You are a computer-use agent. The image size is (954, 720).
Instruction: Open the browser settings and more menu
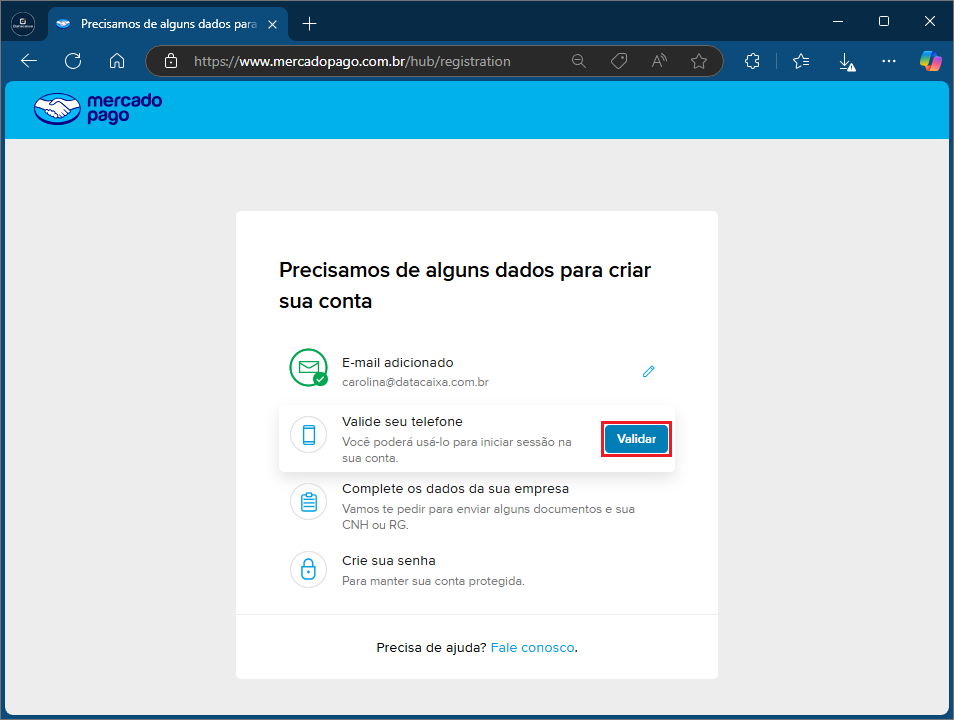pos(889,61)
